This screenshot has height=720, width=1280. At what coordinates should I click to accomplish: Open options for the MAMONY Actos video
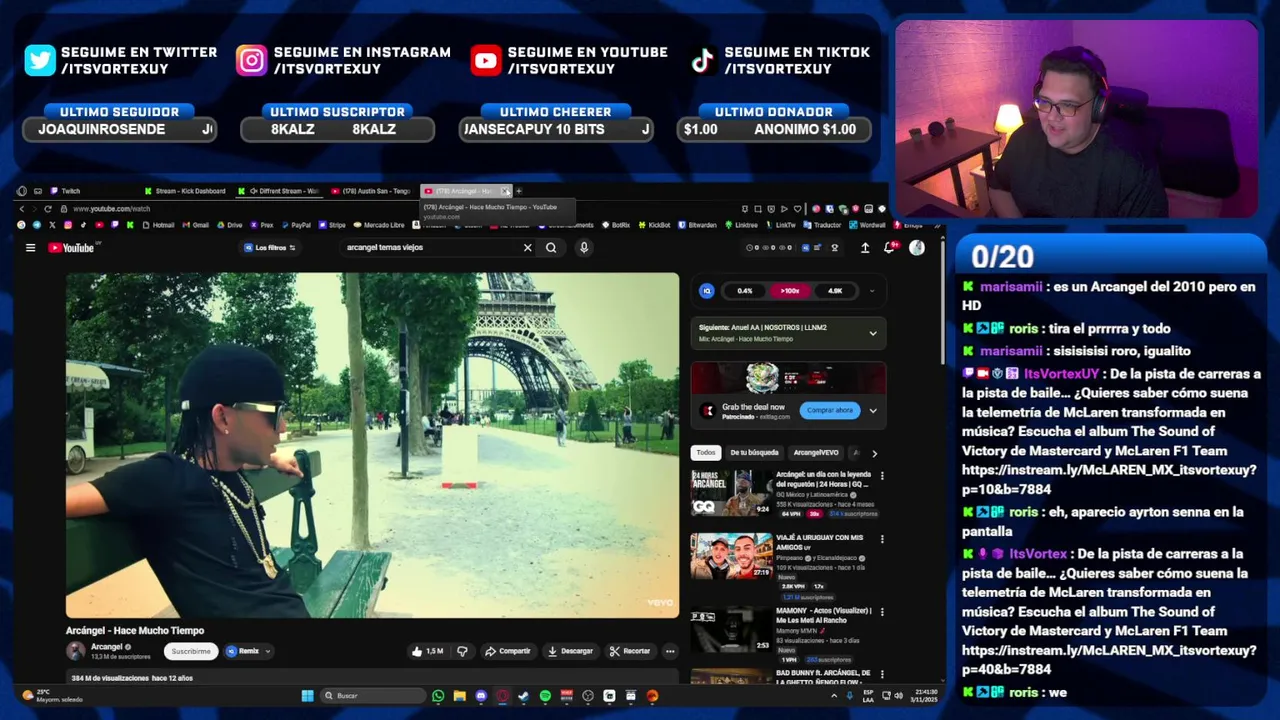(881, 611)
